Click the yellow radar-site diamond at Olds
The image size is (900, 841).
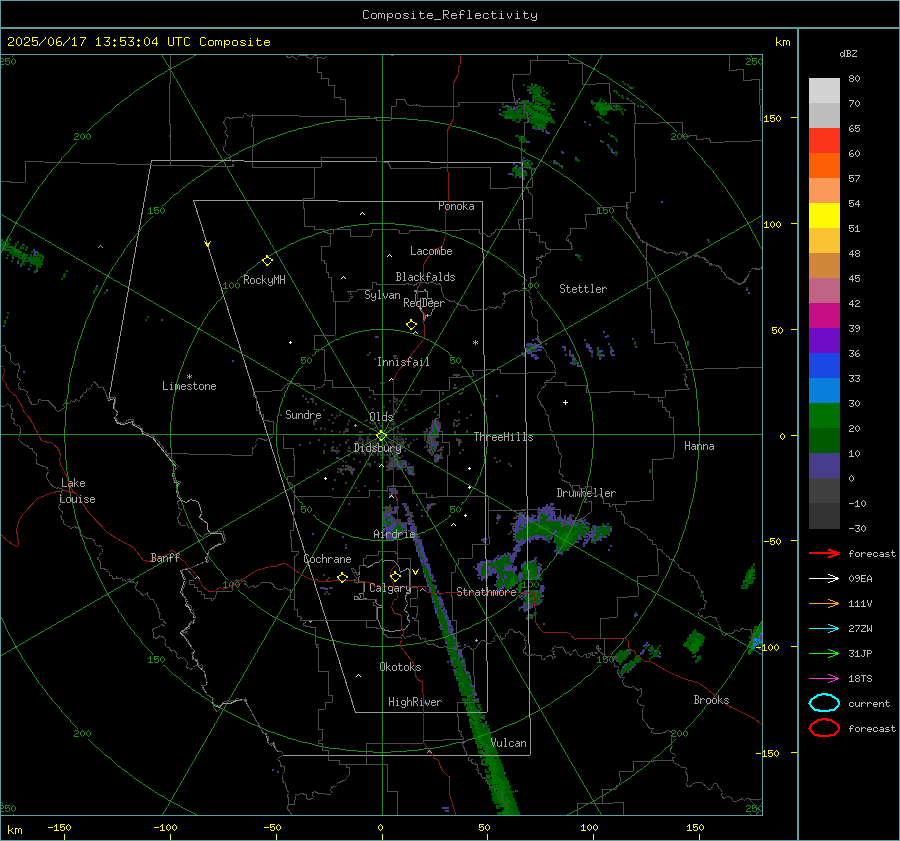(381, 436)
